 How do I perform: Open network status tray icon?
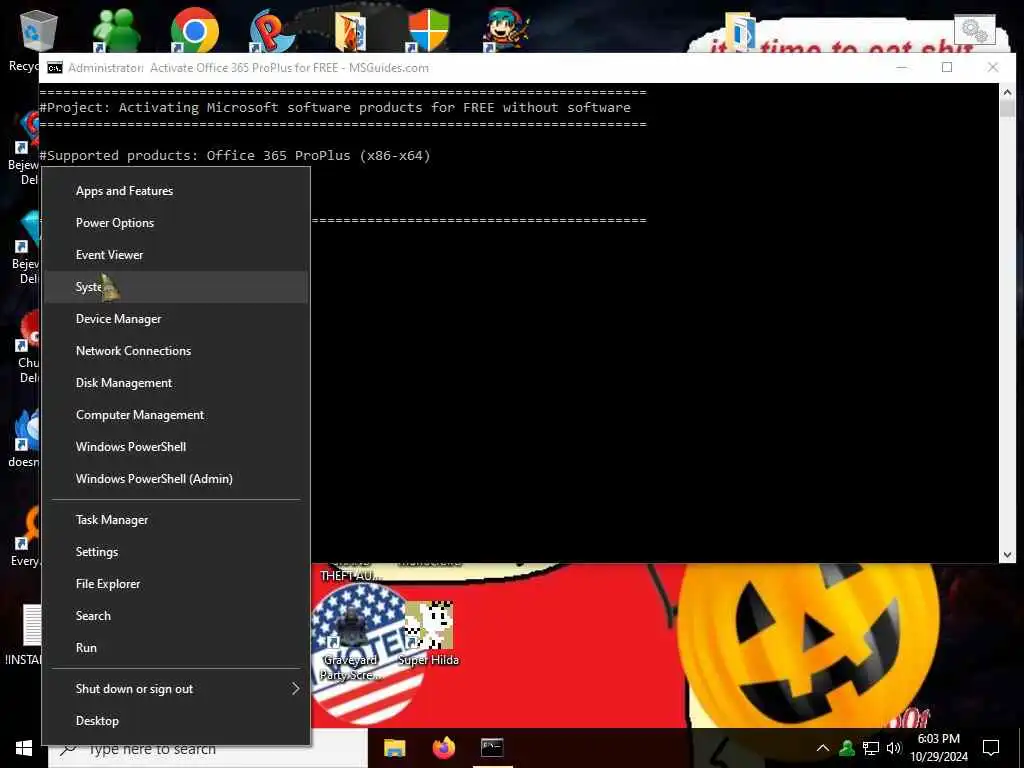coord(871,748)
